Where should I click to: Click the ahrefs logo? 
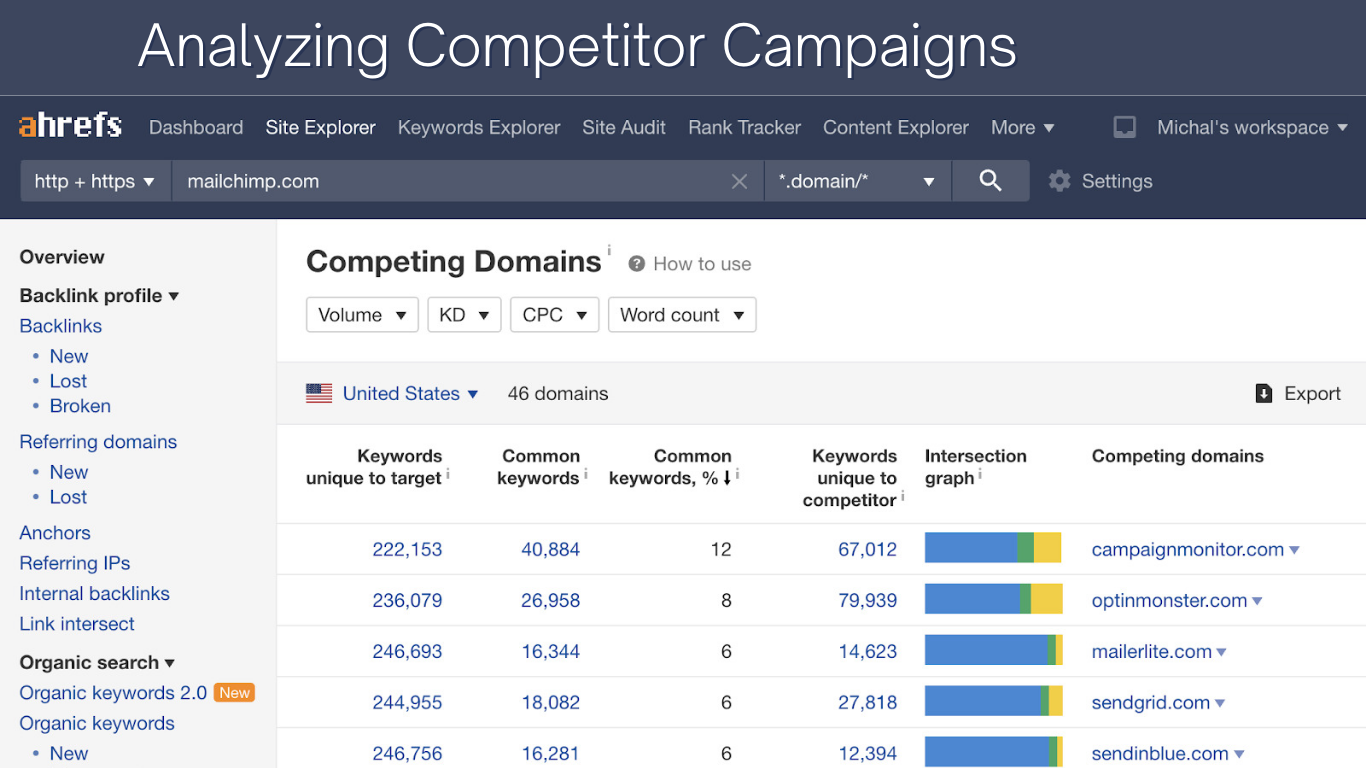70,126
